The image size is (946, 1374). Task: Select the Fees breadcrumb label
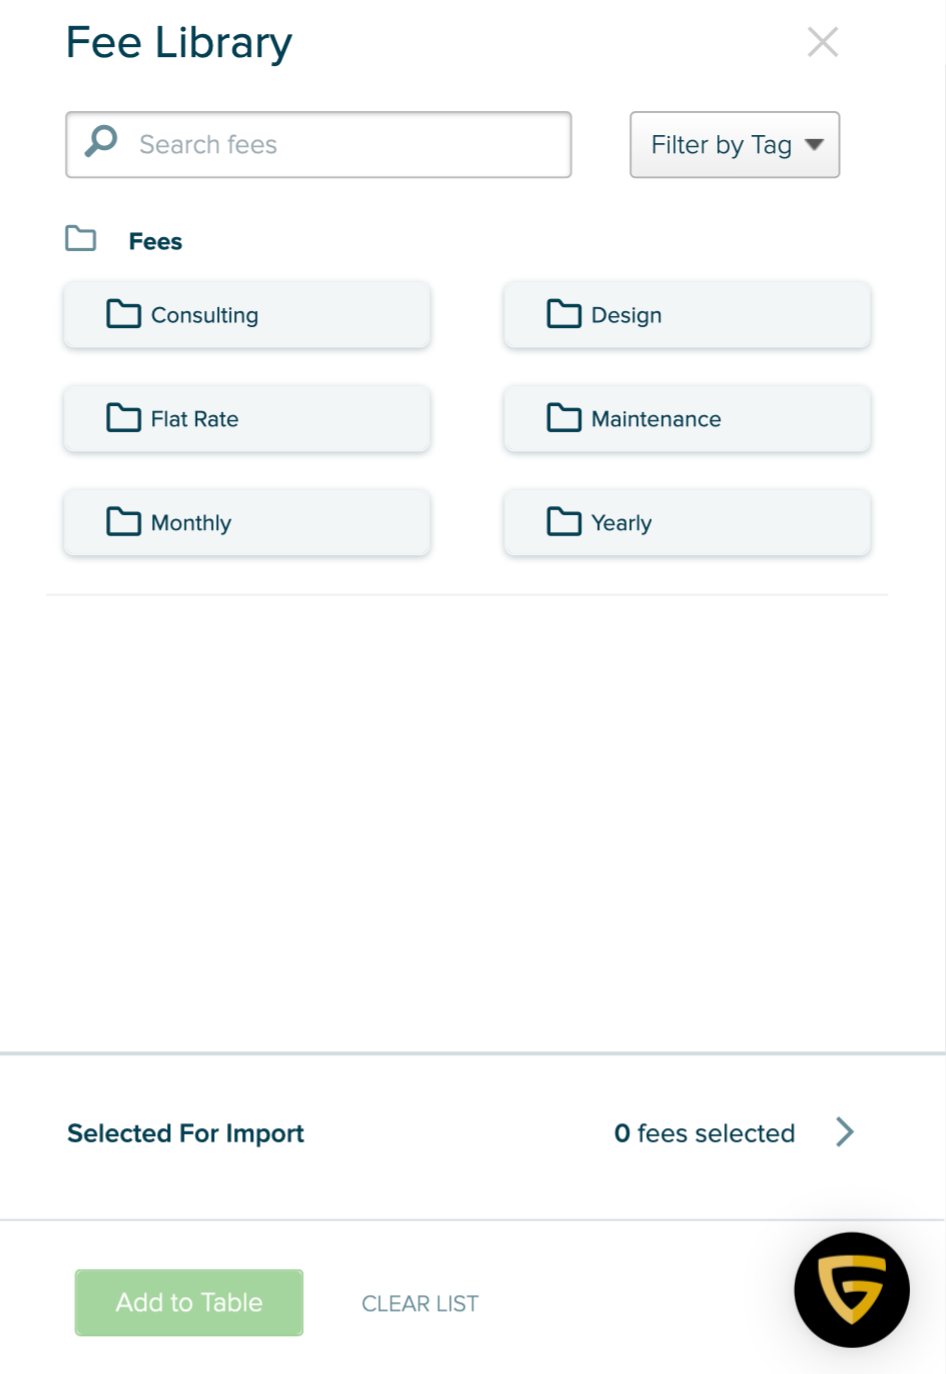(155, 241)
